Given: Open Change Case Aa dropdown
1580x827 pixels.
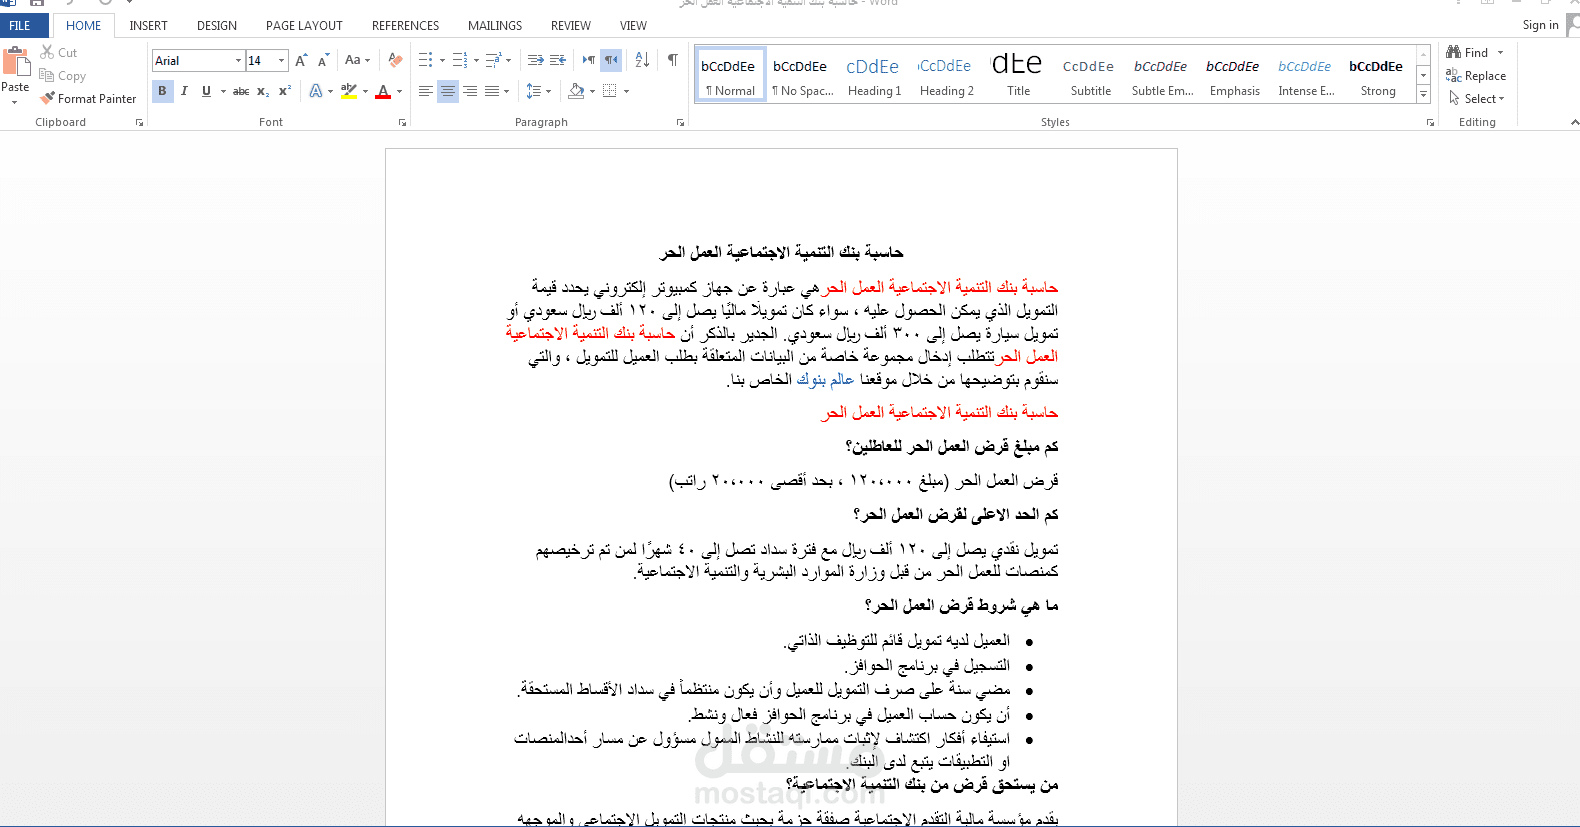Looking at the screenshot, I should pos(357,60).
